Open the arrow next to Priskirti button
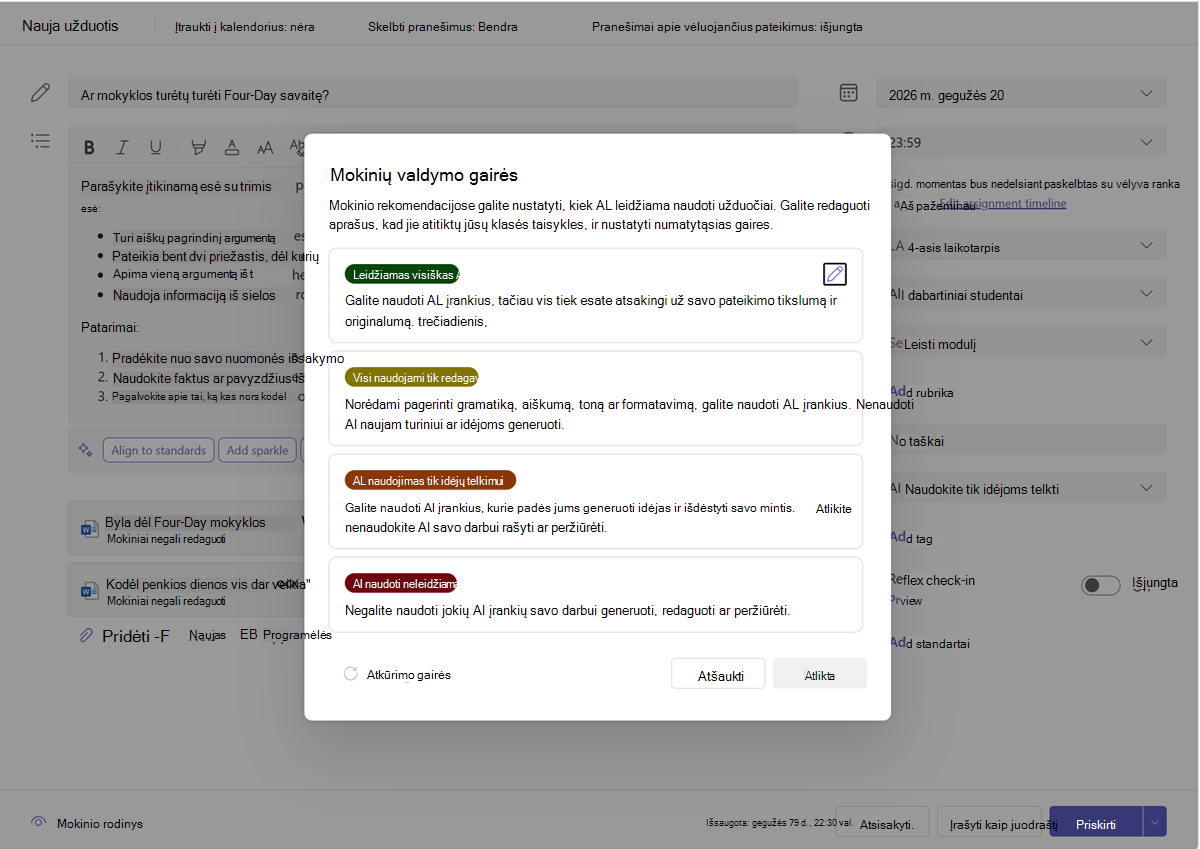The height and width of the screenshot is (849, 1200). coord(1155,823)
